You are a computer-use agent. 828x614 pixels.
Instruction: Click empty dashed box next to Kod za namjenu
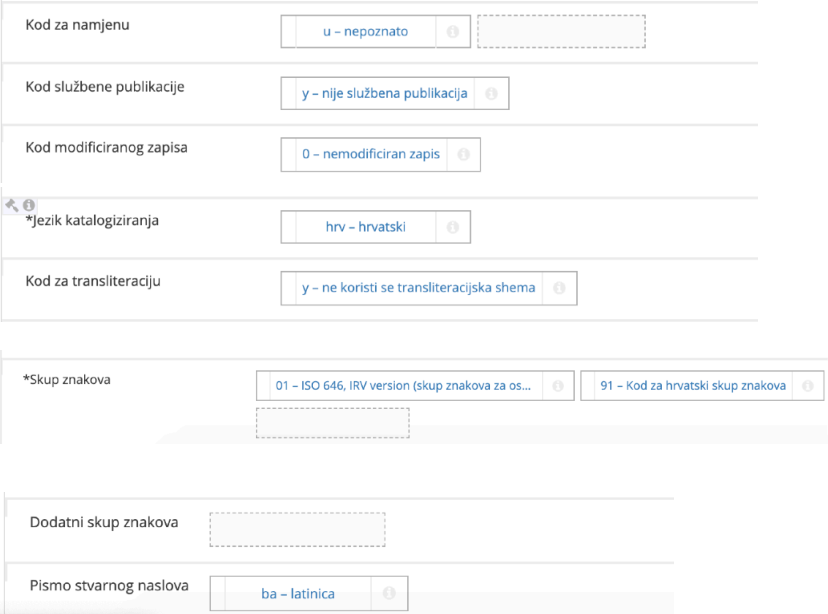pyautogui.click(x=561, y=32)
